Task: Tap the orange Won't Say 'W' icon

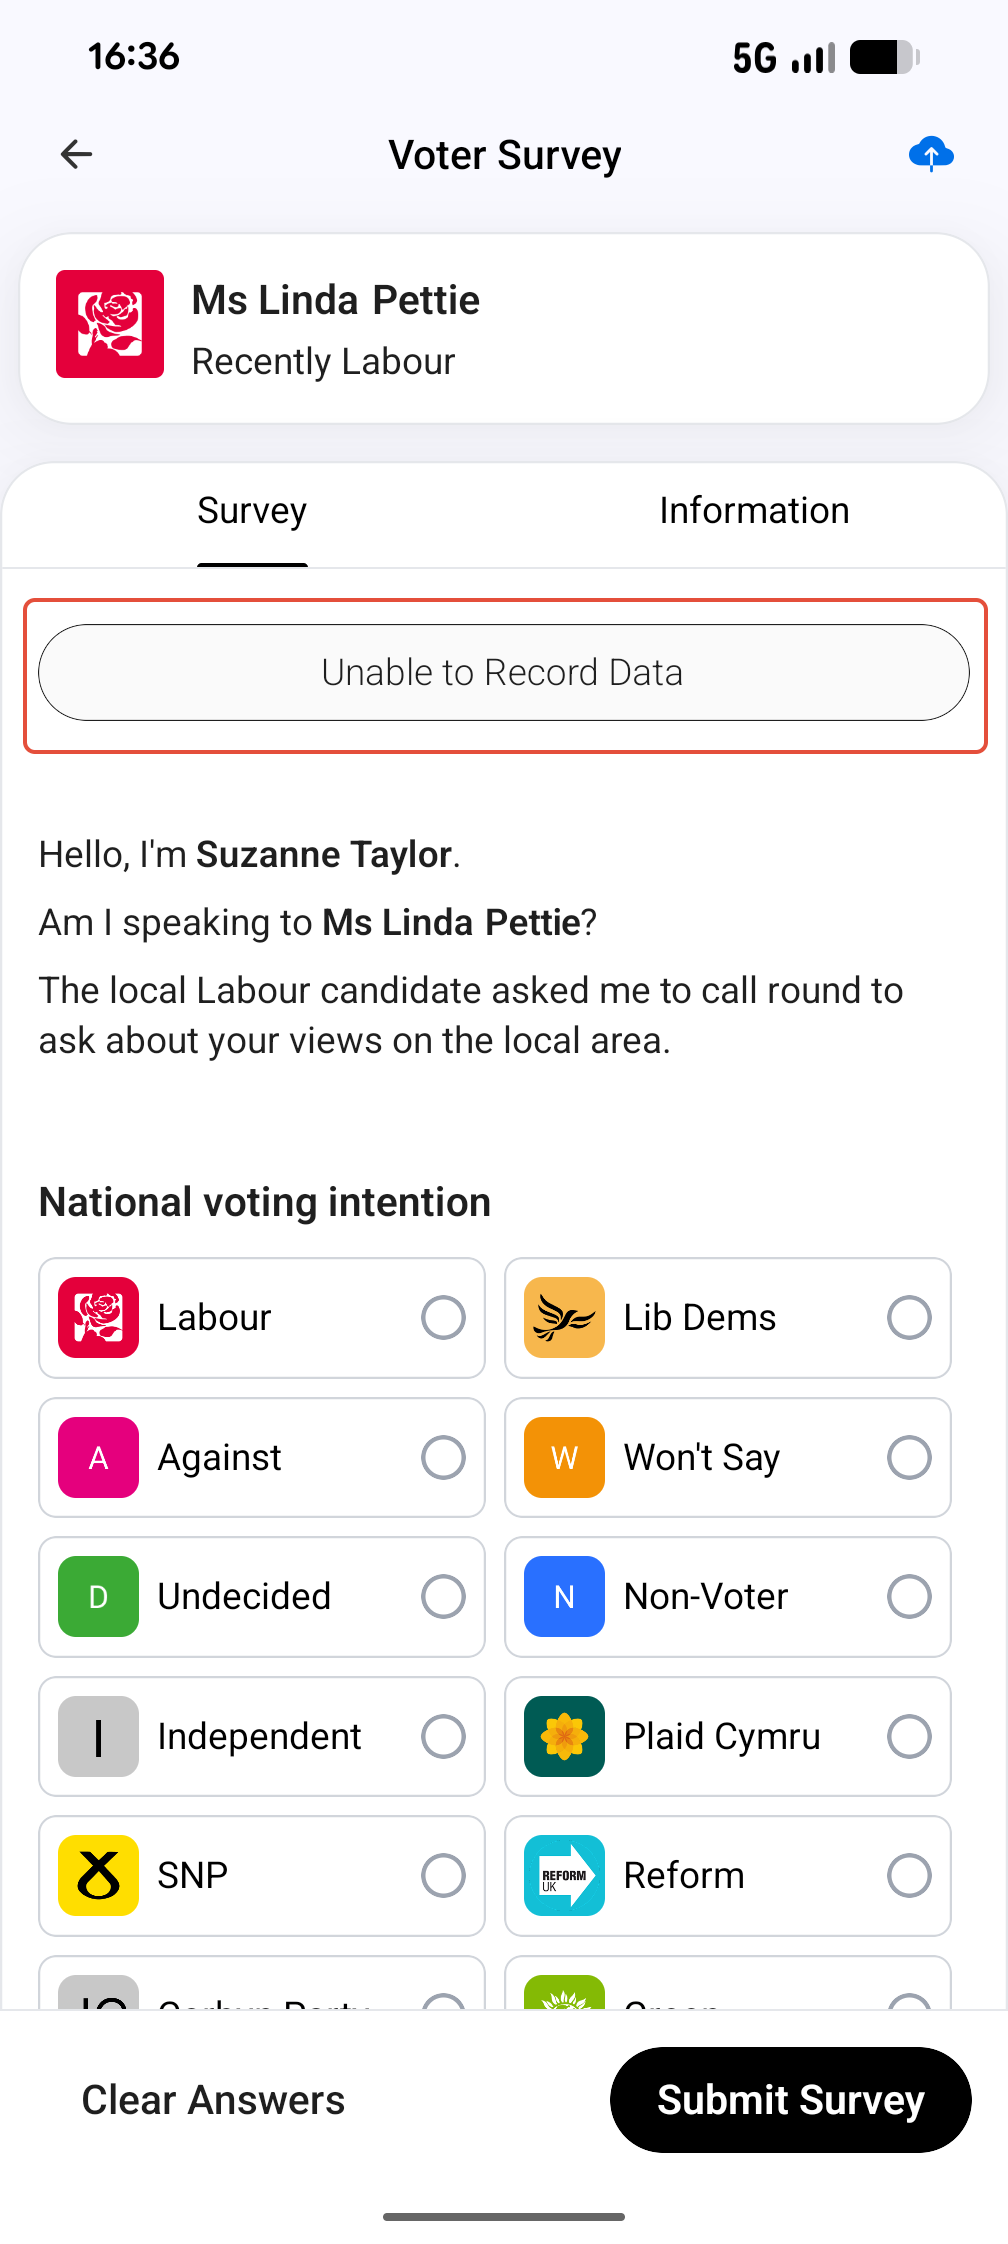Action: tap(564, 1457)
